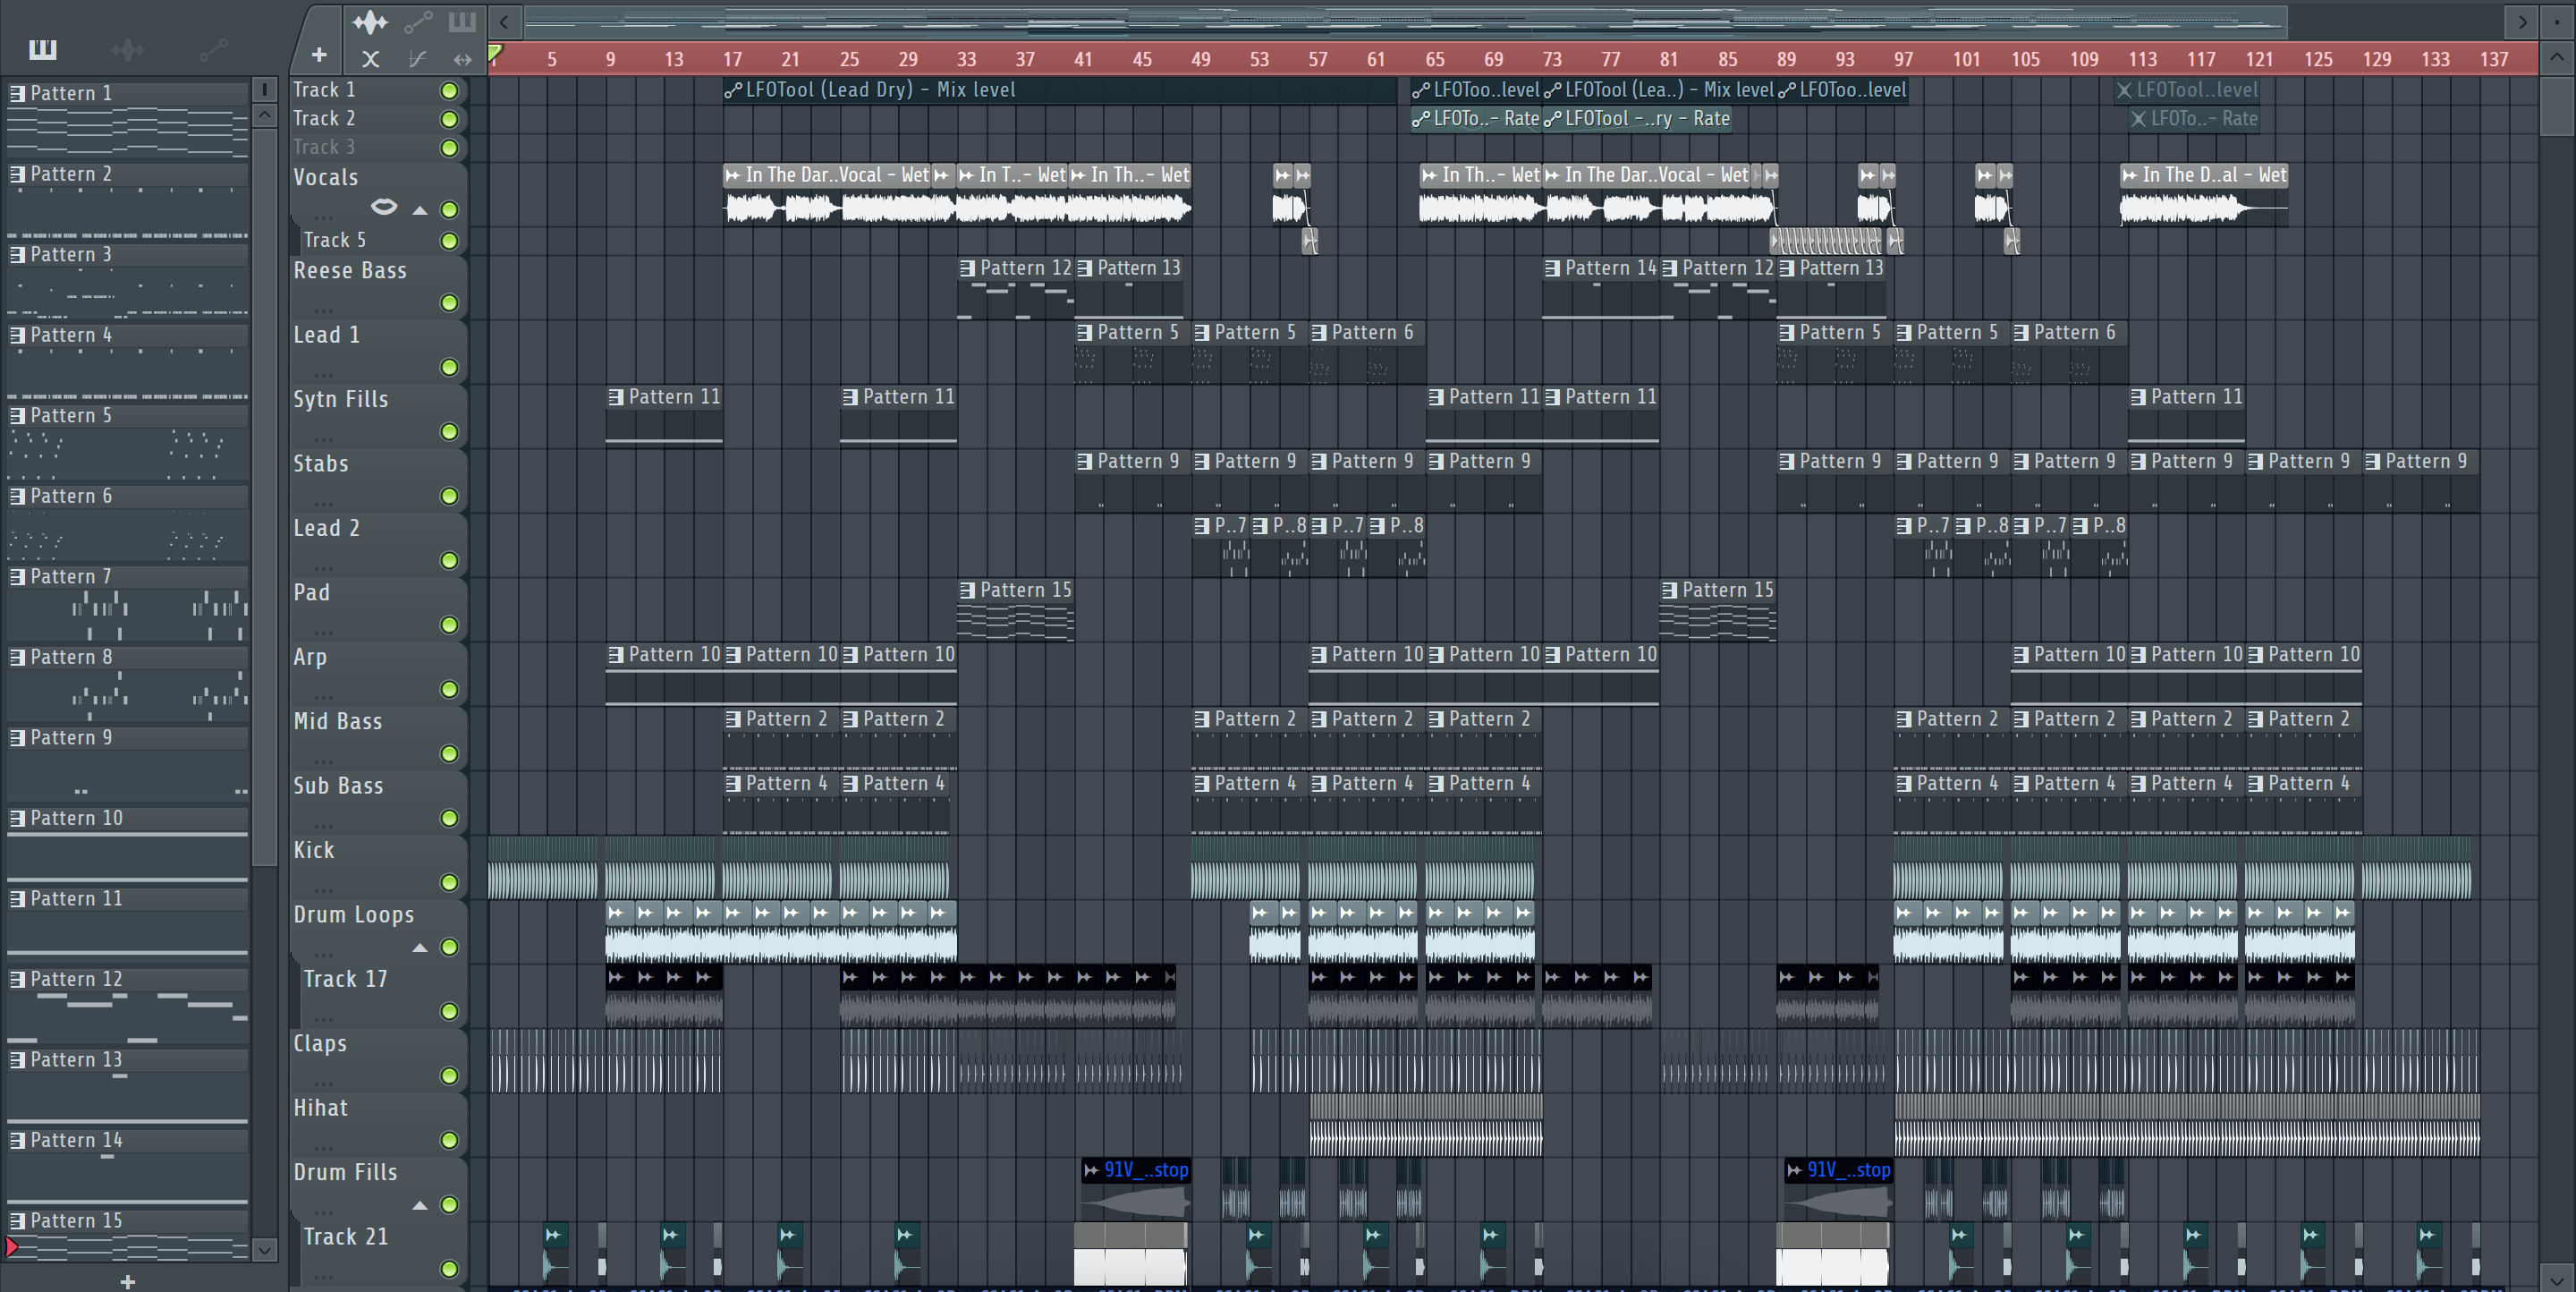
Task: Mute the Reese Bass track
Action: [x=449, y=302]
